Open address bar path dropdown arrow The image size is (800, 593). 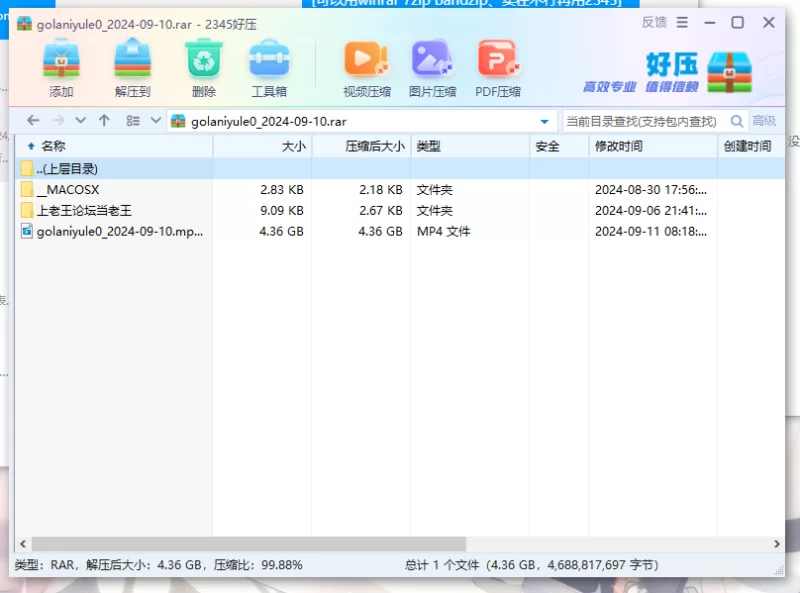click(x=544, y=121)
